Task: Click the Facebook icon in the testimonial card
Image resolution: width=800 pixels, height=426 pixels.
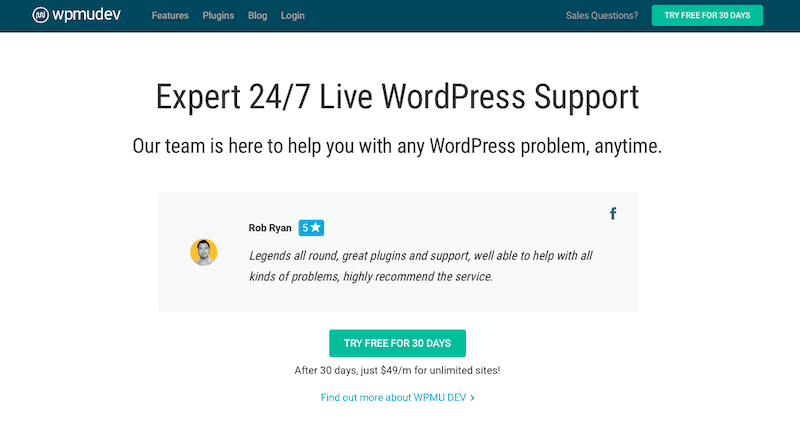Action: tap(613, 214)
